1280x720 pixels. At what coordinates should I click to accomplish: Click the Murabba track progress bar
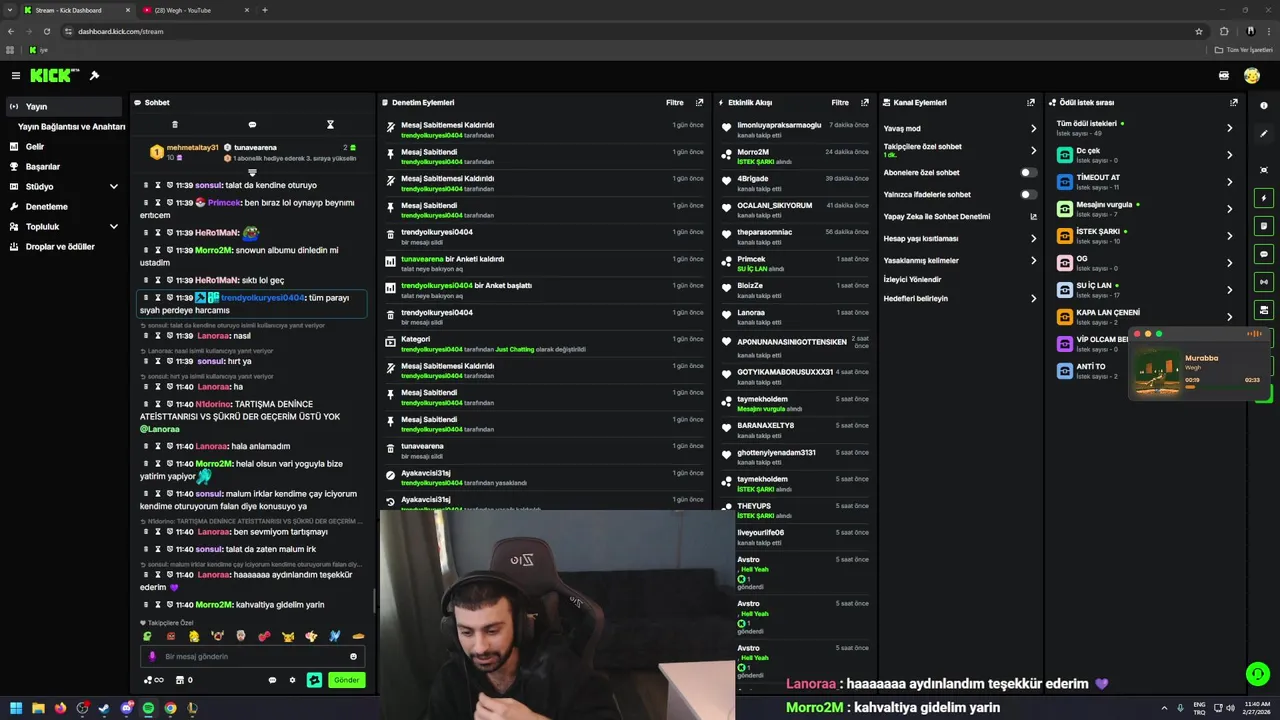tap(1221, 387)
